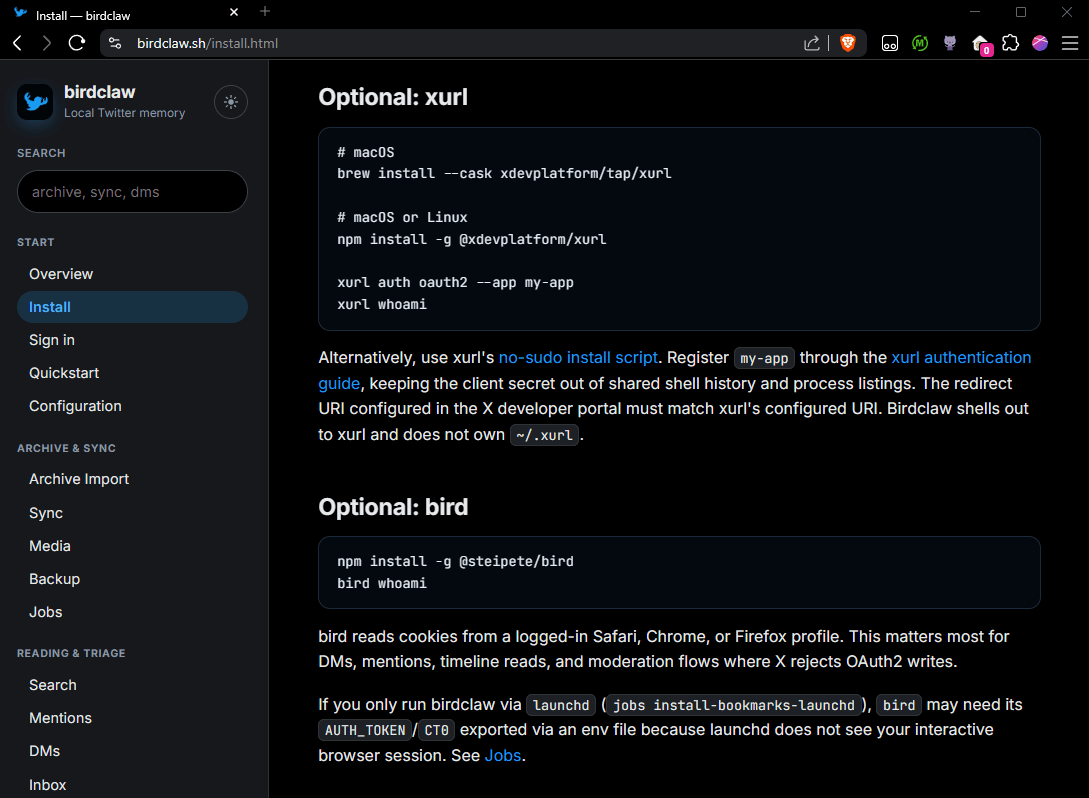
Task: Open a new browser tab
Action: click(265, 12)
